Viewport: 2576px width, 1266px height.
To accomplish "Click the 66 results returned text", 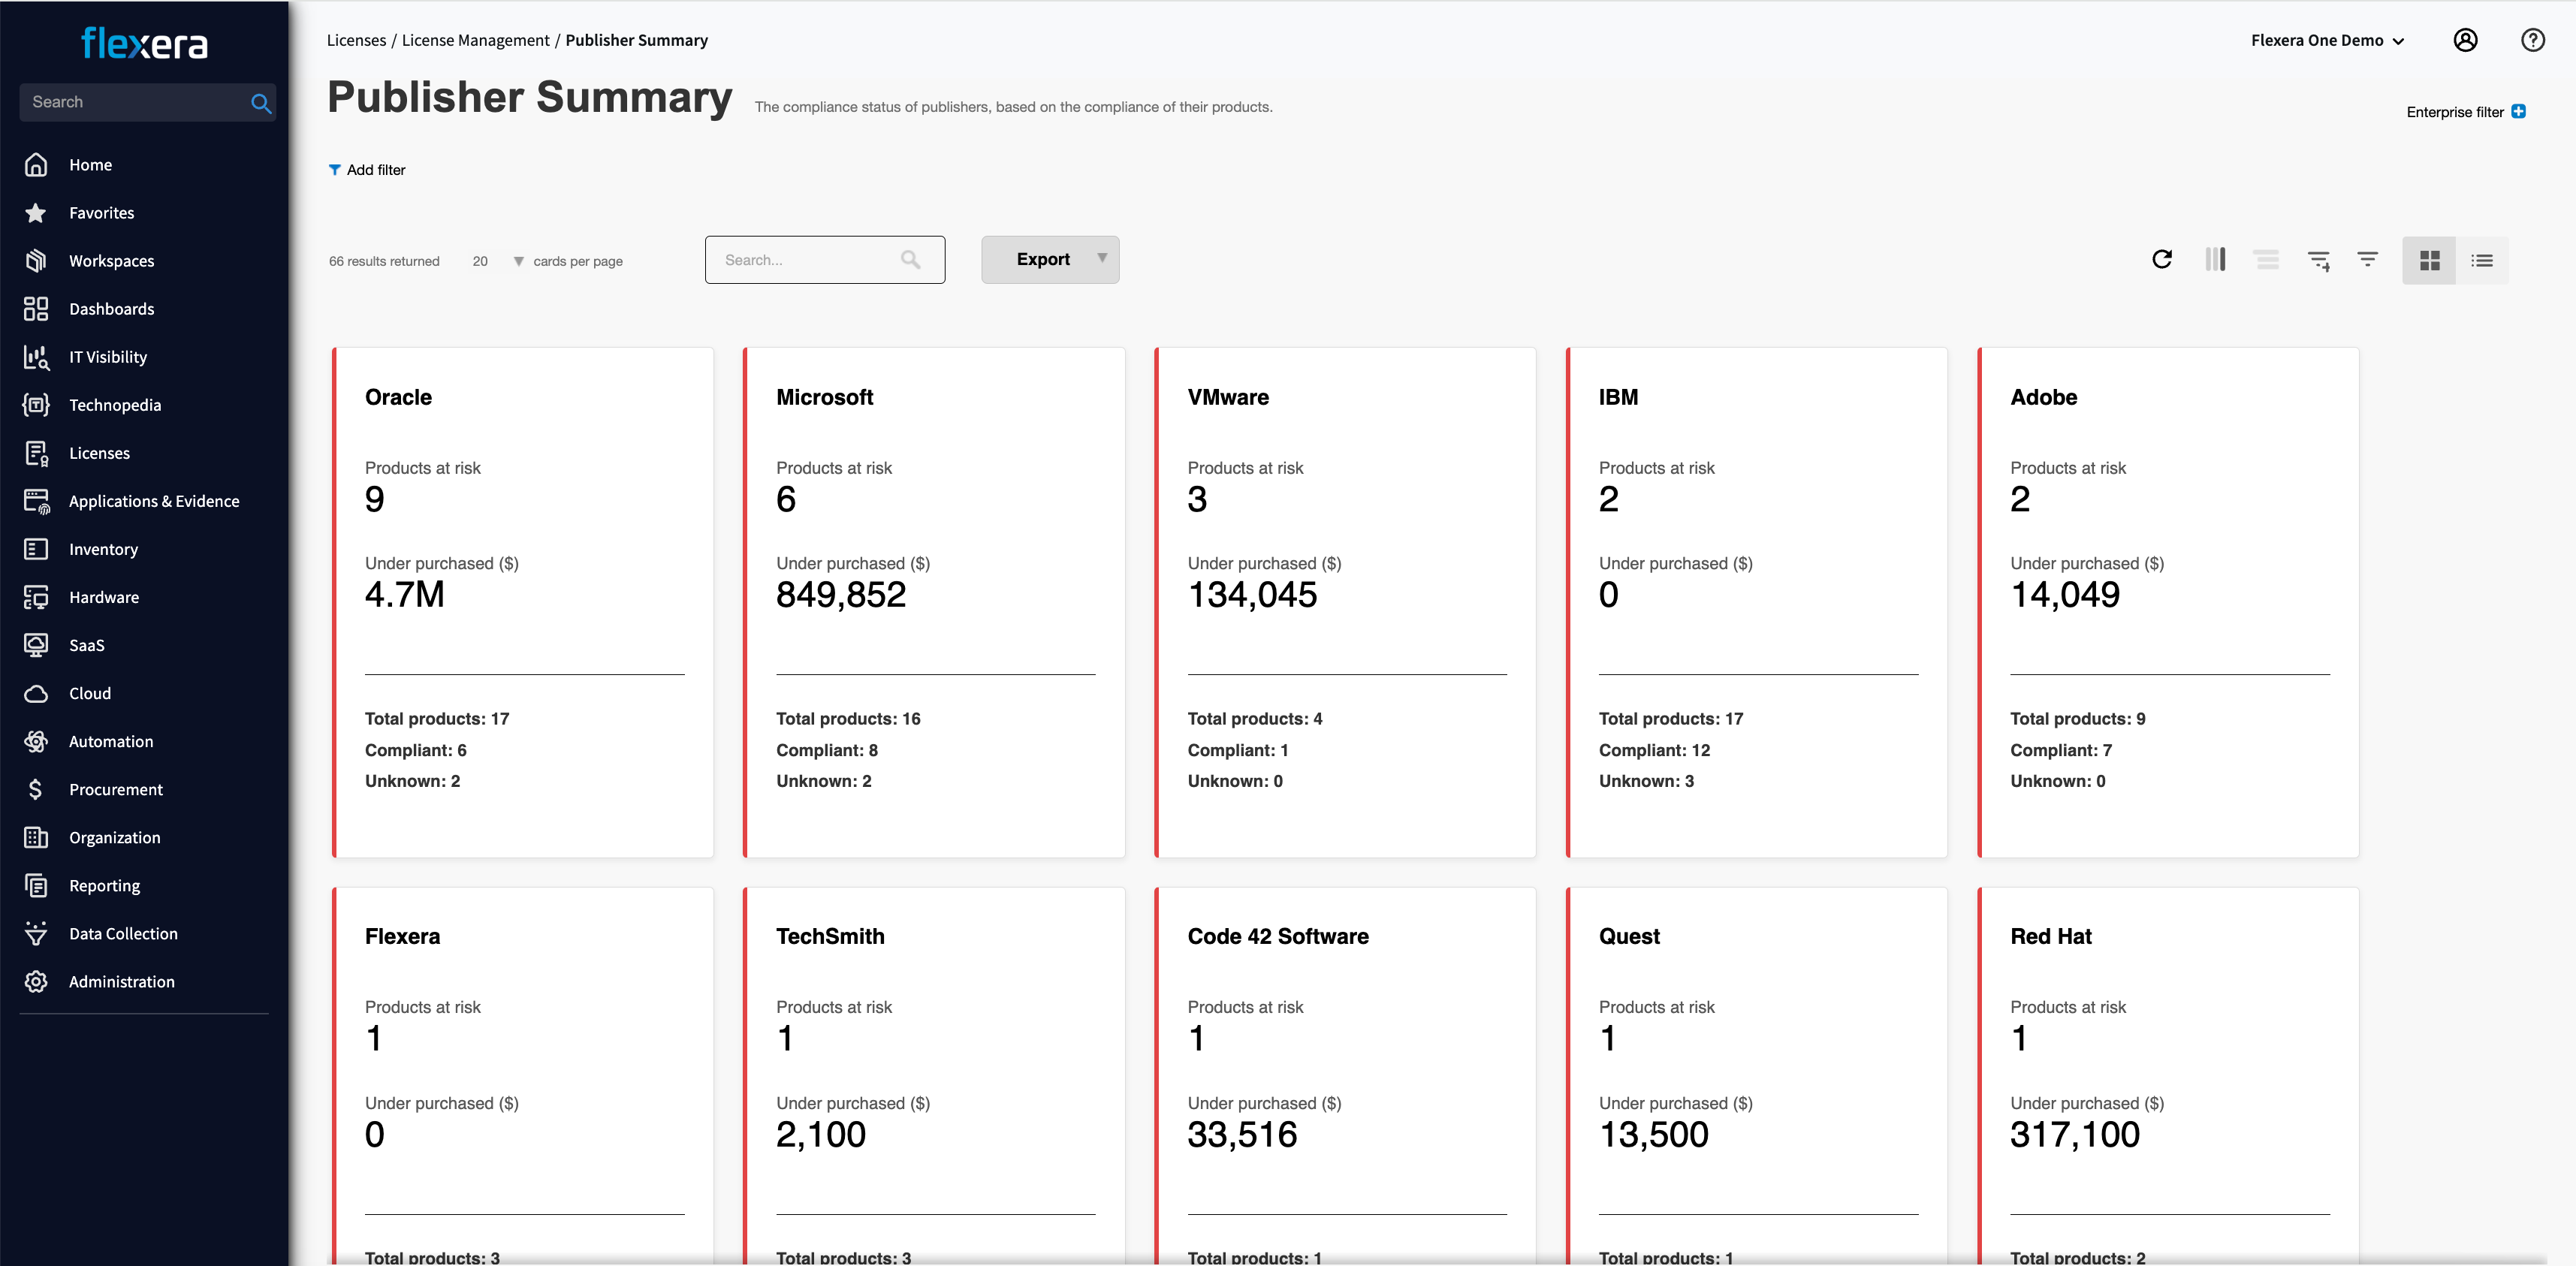I will 384,261.
